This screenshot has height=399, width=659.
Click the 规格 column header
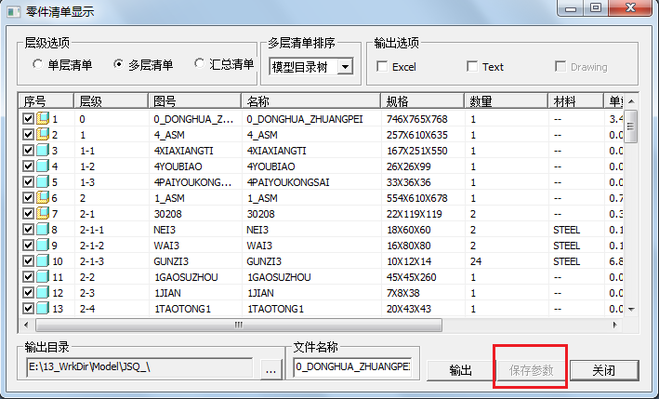coord(422,101)
